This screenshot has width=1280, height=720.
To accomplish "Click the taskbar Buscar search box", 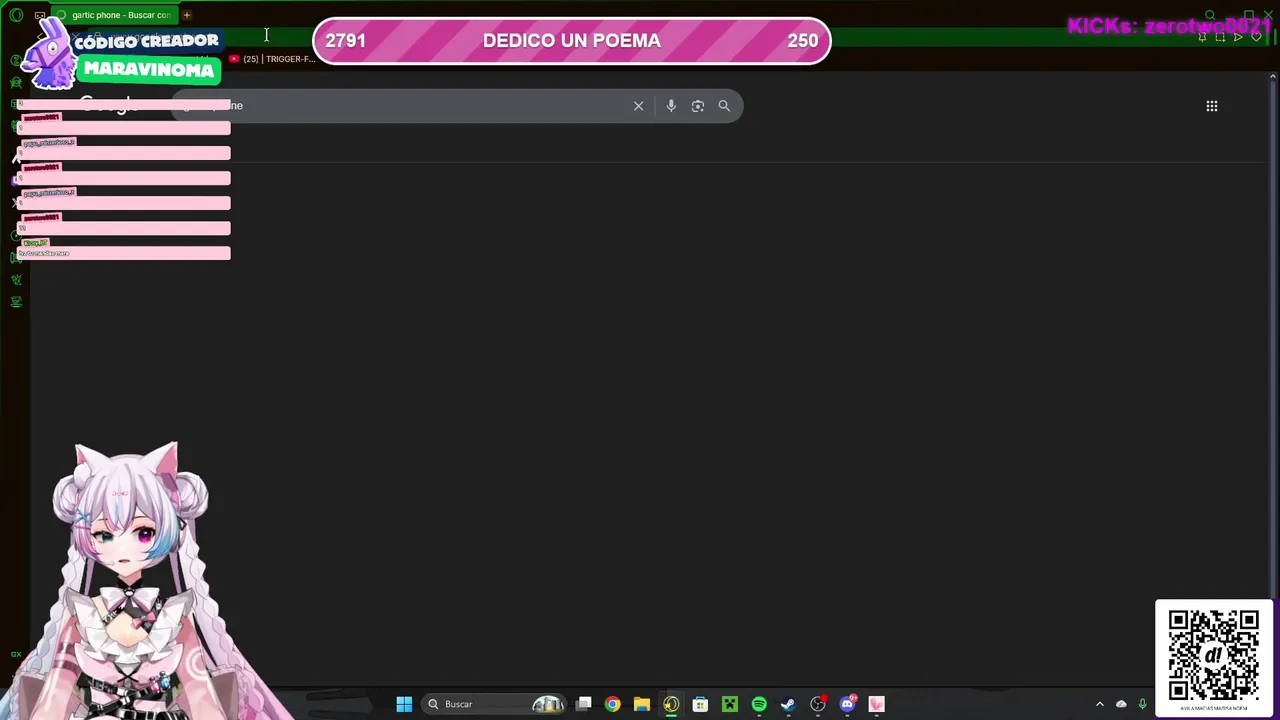I will (x=493, y=704).
